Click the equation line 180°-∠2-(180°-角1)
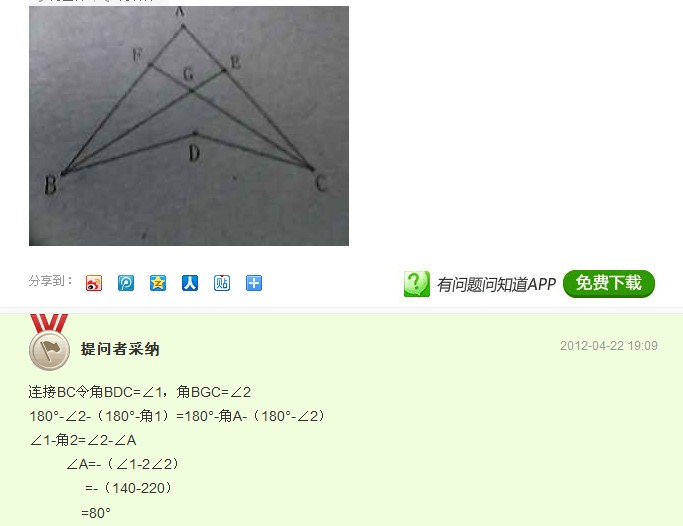This screenshot has height=526, width=683. [x=178, y=416]
